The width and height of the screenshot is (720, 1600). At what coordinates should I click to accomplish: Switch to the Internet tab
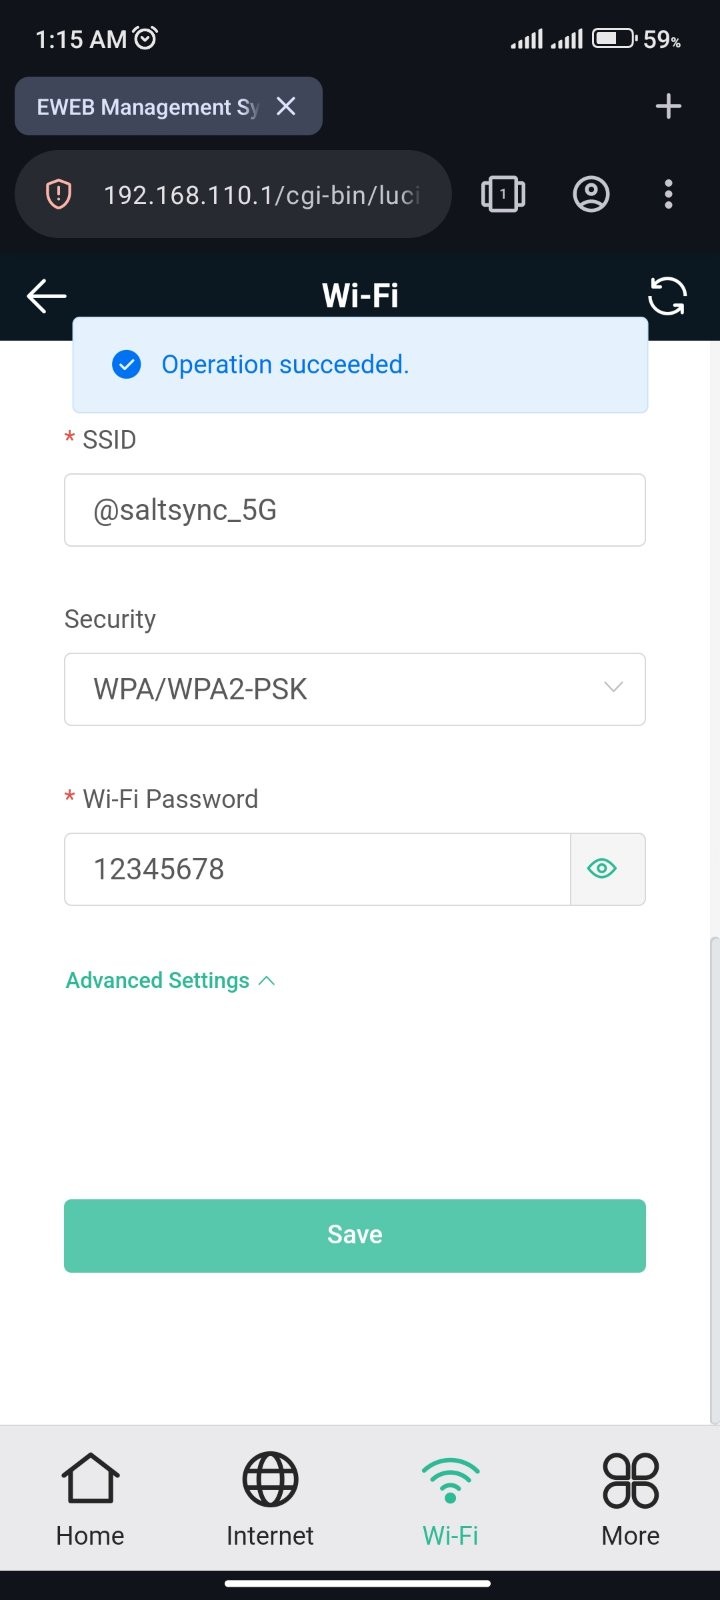tap(270, 1499)
